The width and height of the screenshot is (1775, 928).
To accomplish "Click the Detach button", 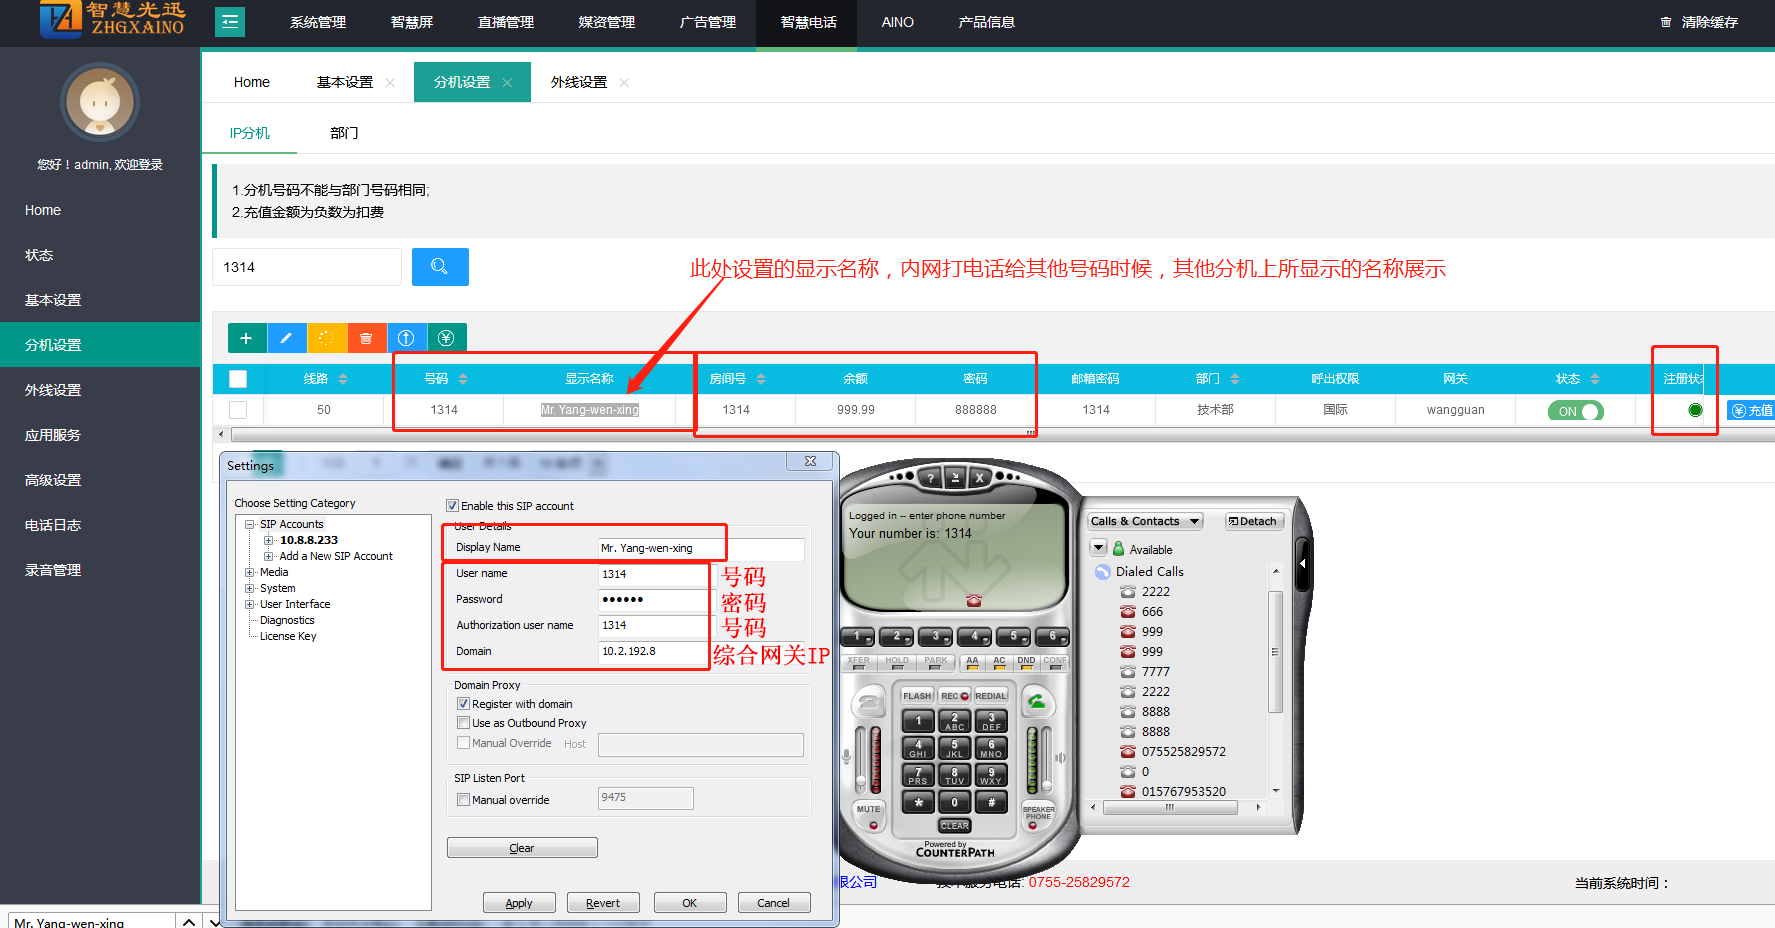I will [1252, 521].
